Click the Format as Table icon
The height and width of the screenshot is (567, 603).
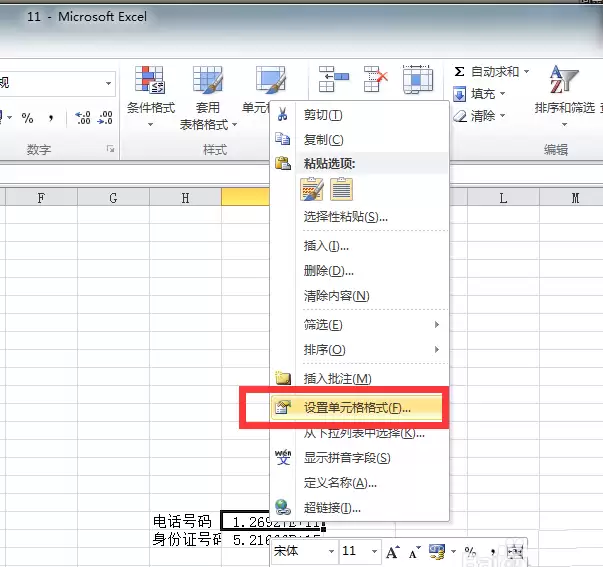click(x=207, y=81)
